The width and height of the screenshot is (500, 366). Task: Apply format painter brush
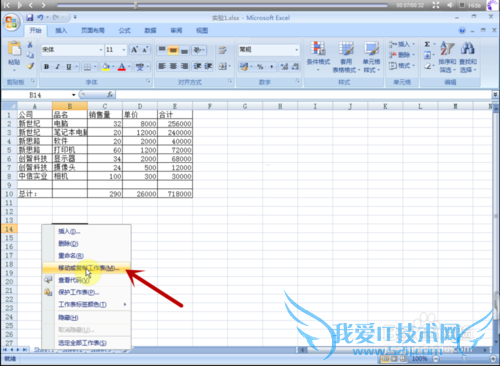point(30,66)
